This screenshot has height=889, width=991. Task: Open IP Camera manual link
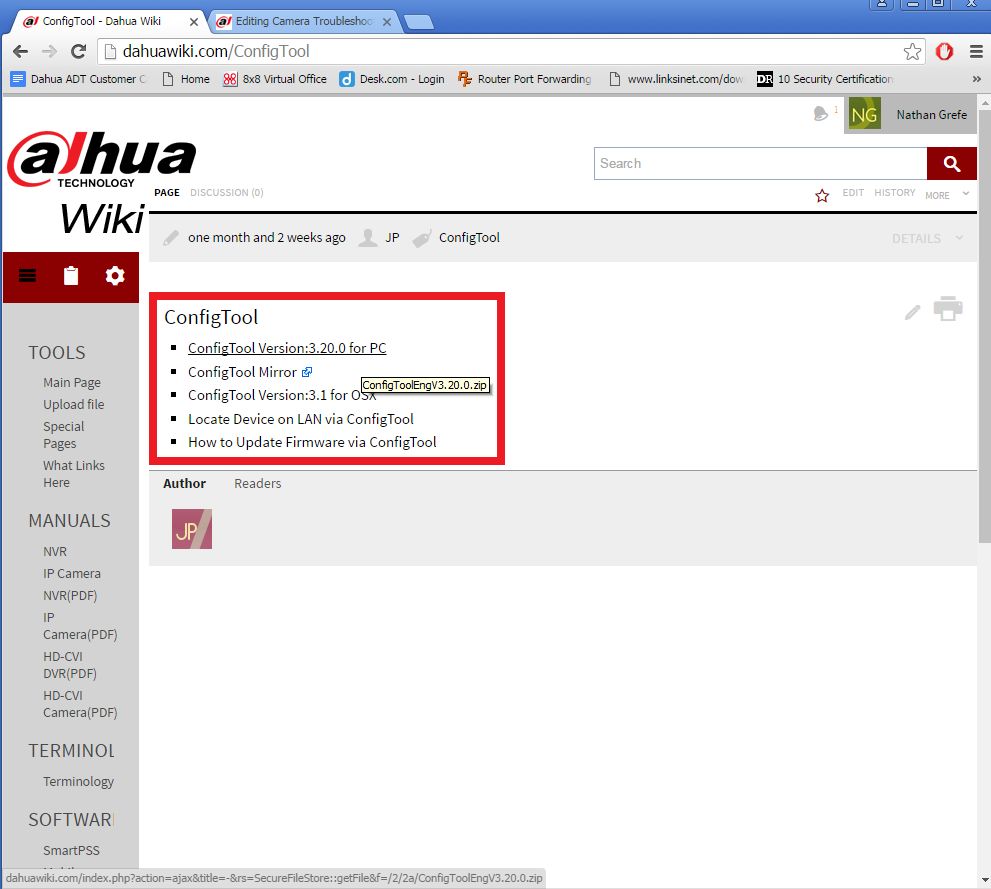tap(72, 574)
